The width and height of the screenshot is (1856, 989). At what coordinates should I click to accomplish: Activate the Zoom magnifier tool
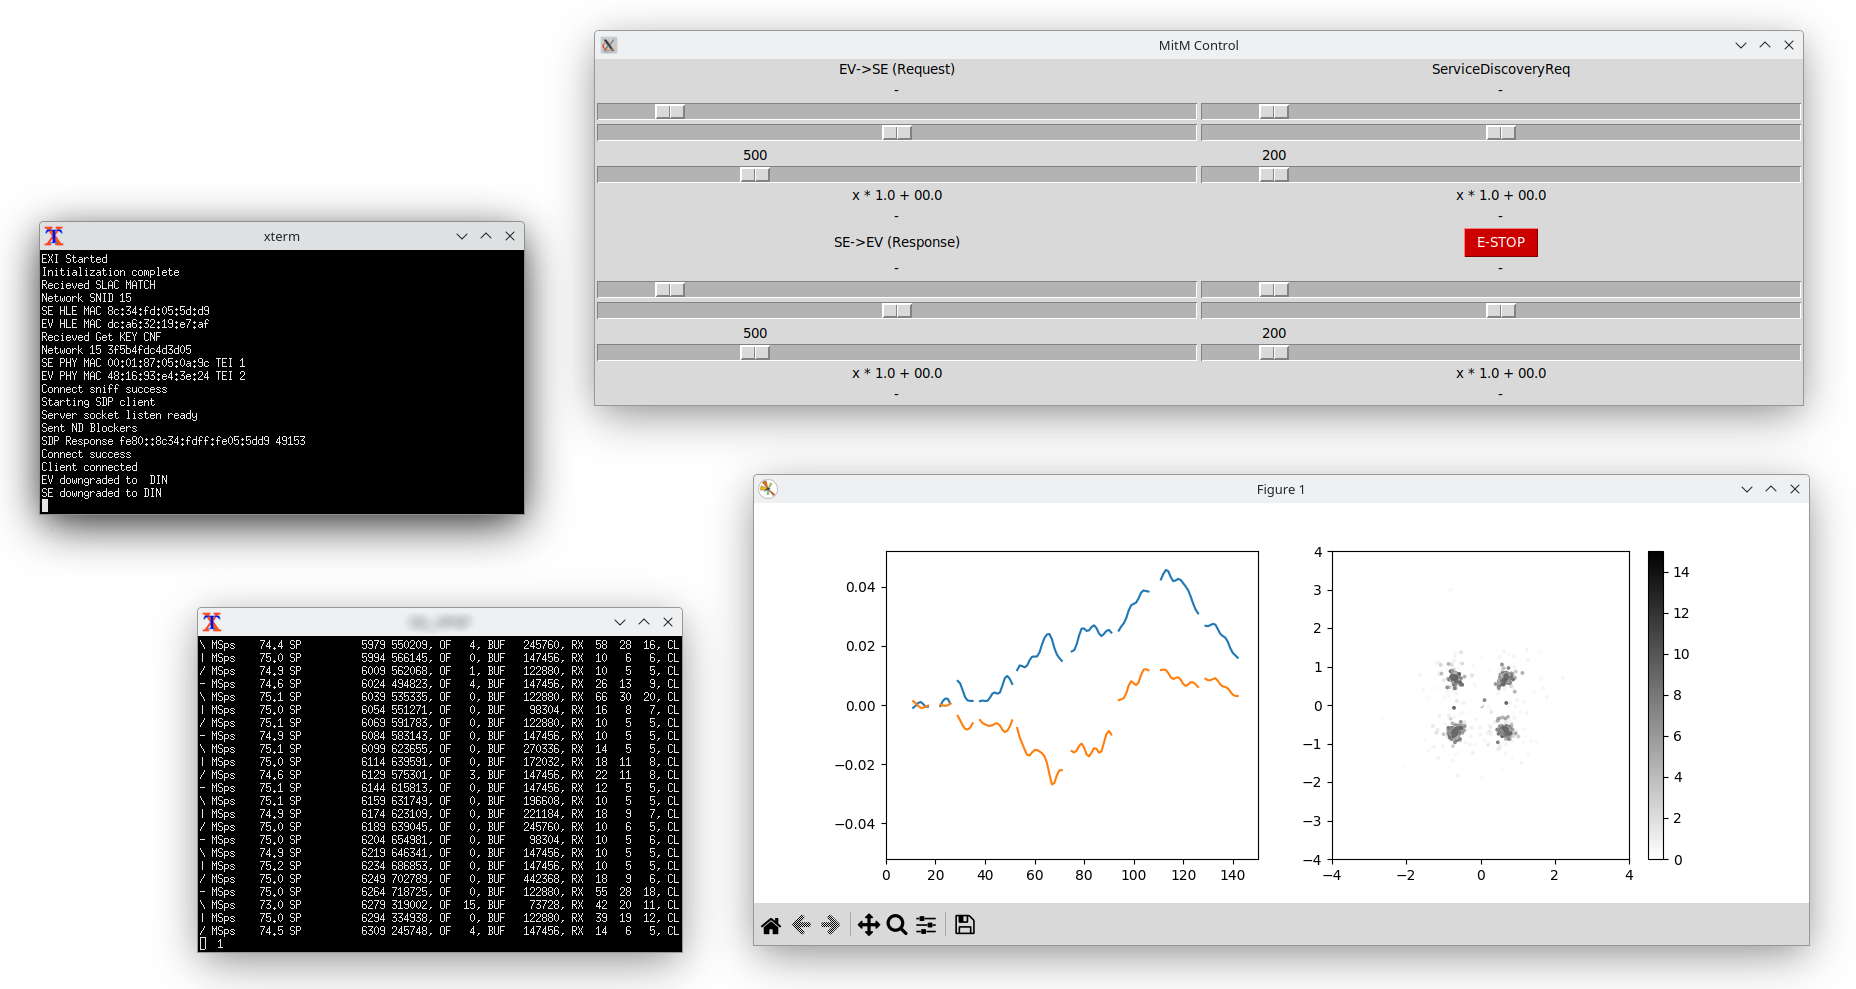tap(897, 925)
